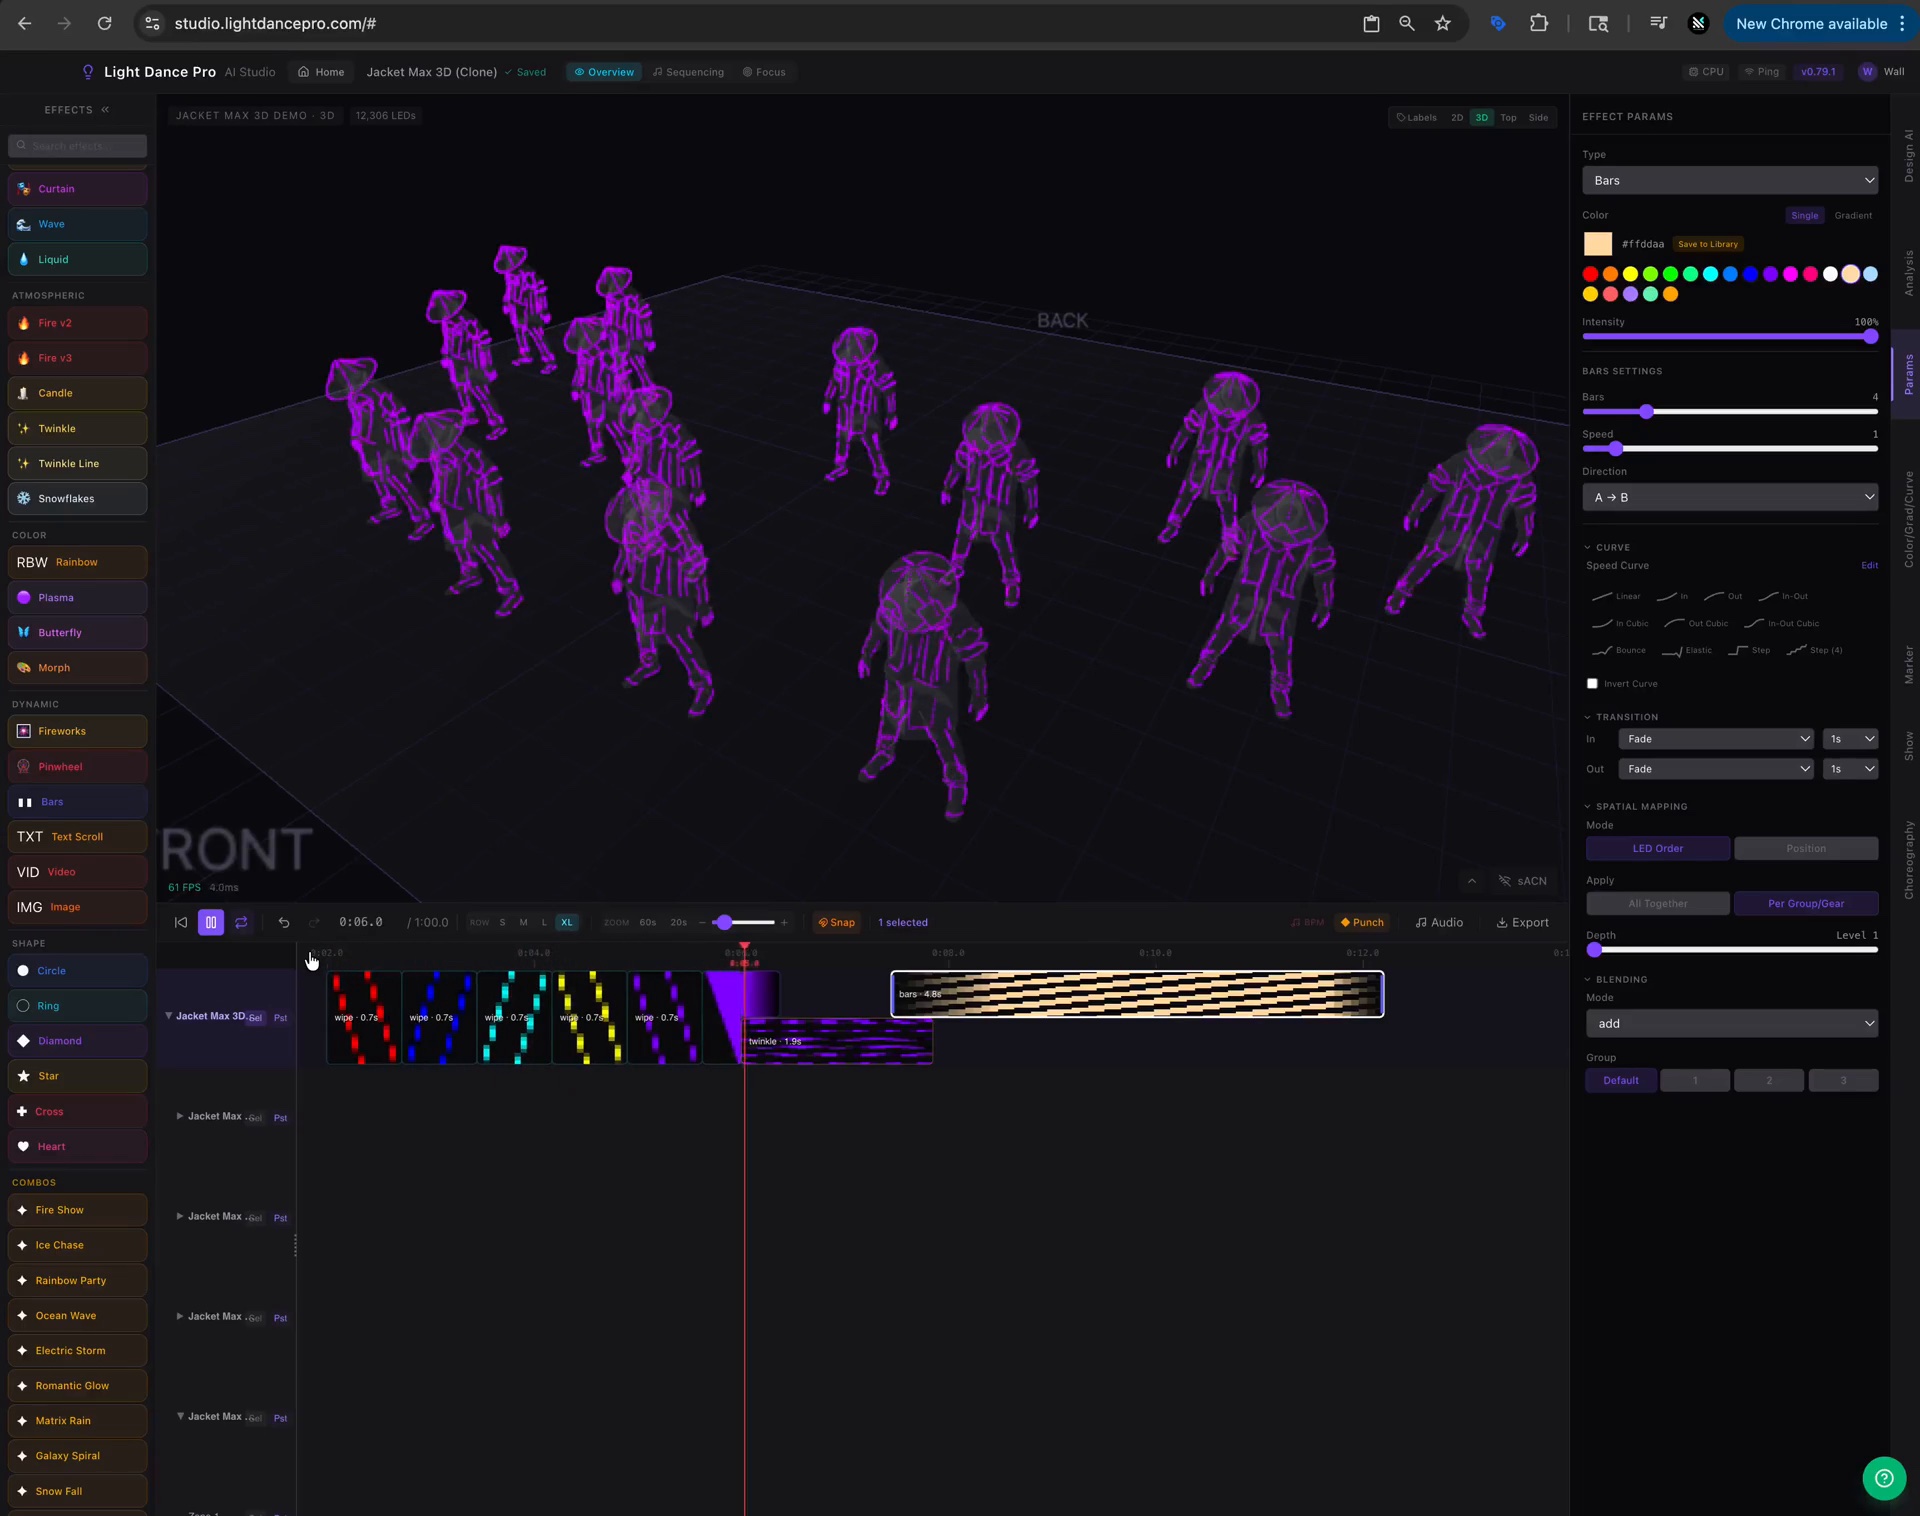Select the Fire v2 effect
This screenshot has height=1516, width=1920.
[78, 323]
